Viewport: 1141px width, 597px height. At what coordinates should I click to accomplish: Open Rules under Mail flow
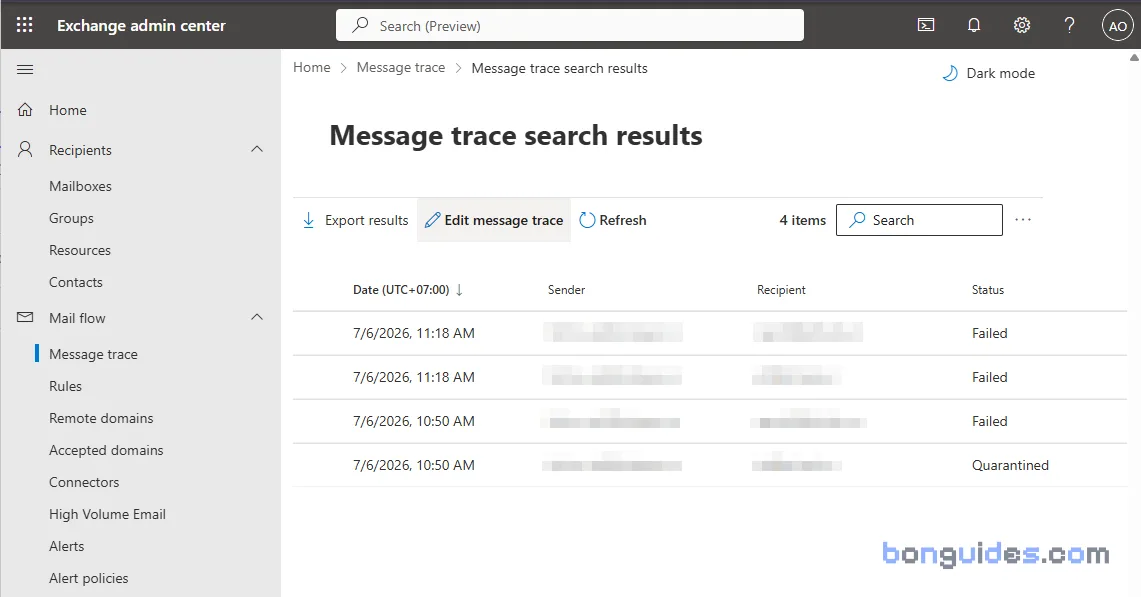pos(65,387)
